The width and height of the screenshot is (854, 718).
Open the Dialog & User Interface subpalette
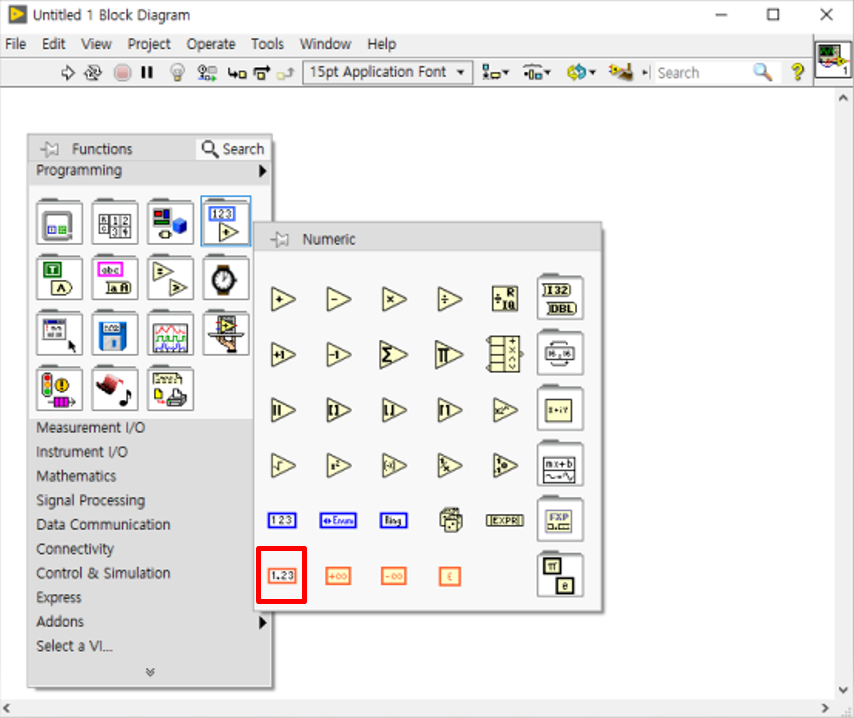(x=59, y=333)
